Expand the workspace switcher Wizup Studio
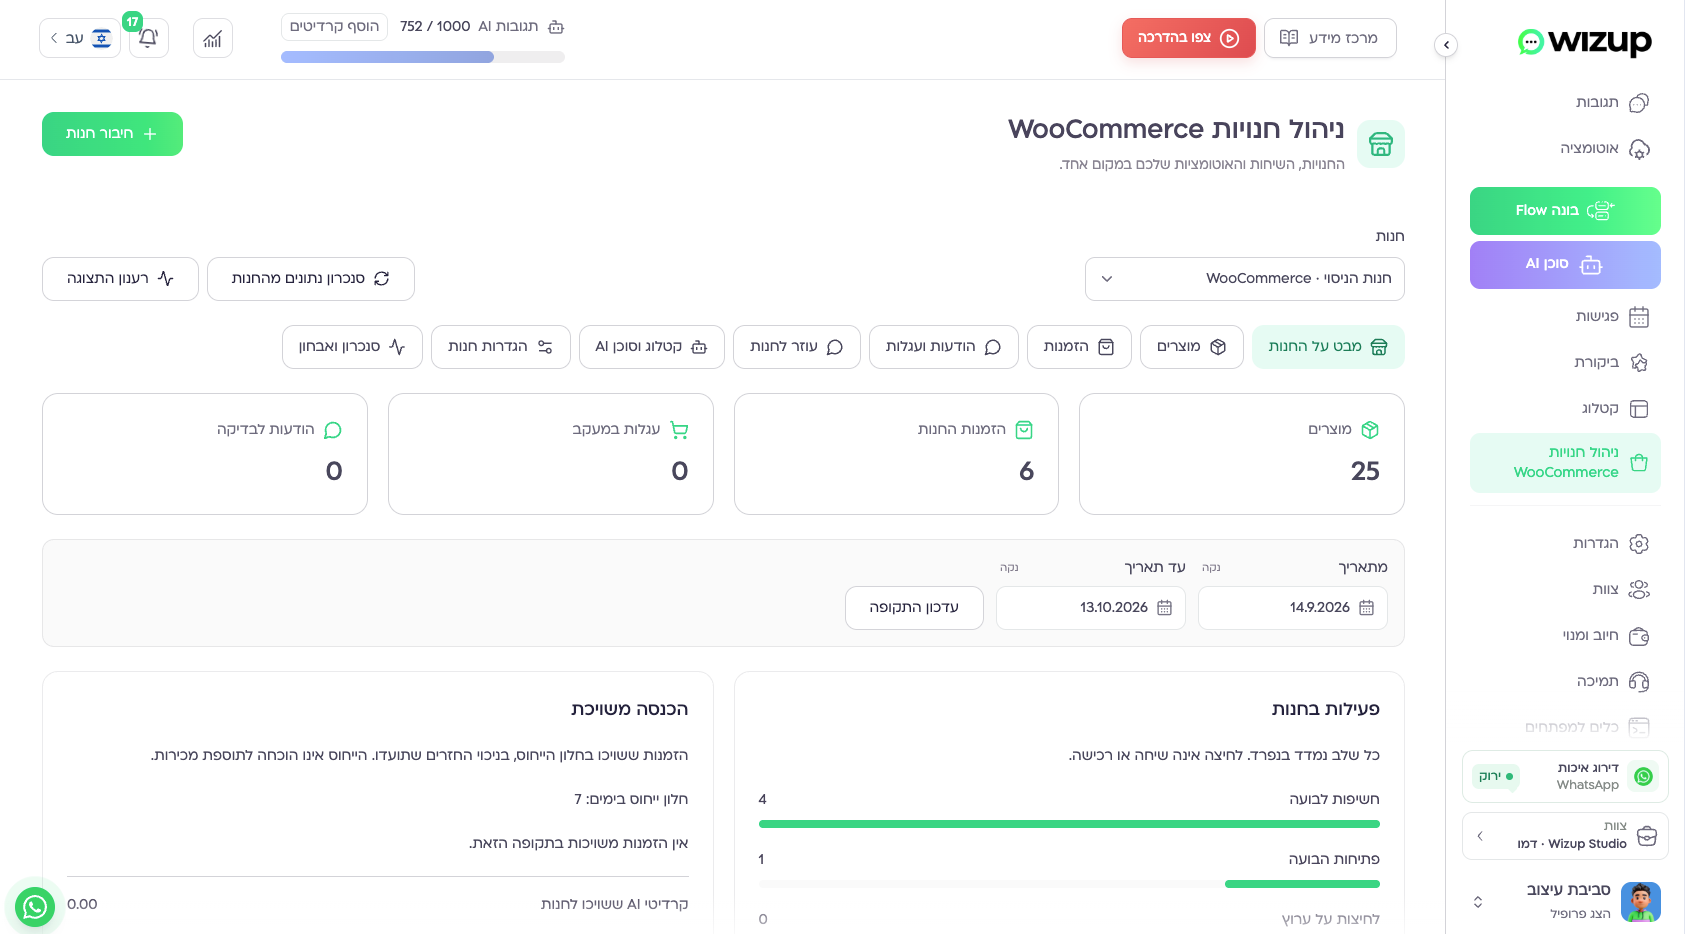Image resolution: width=1685 pixels, height=934 pixels. (x=1565, y=835)
